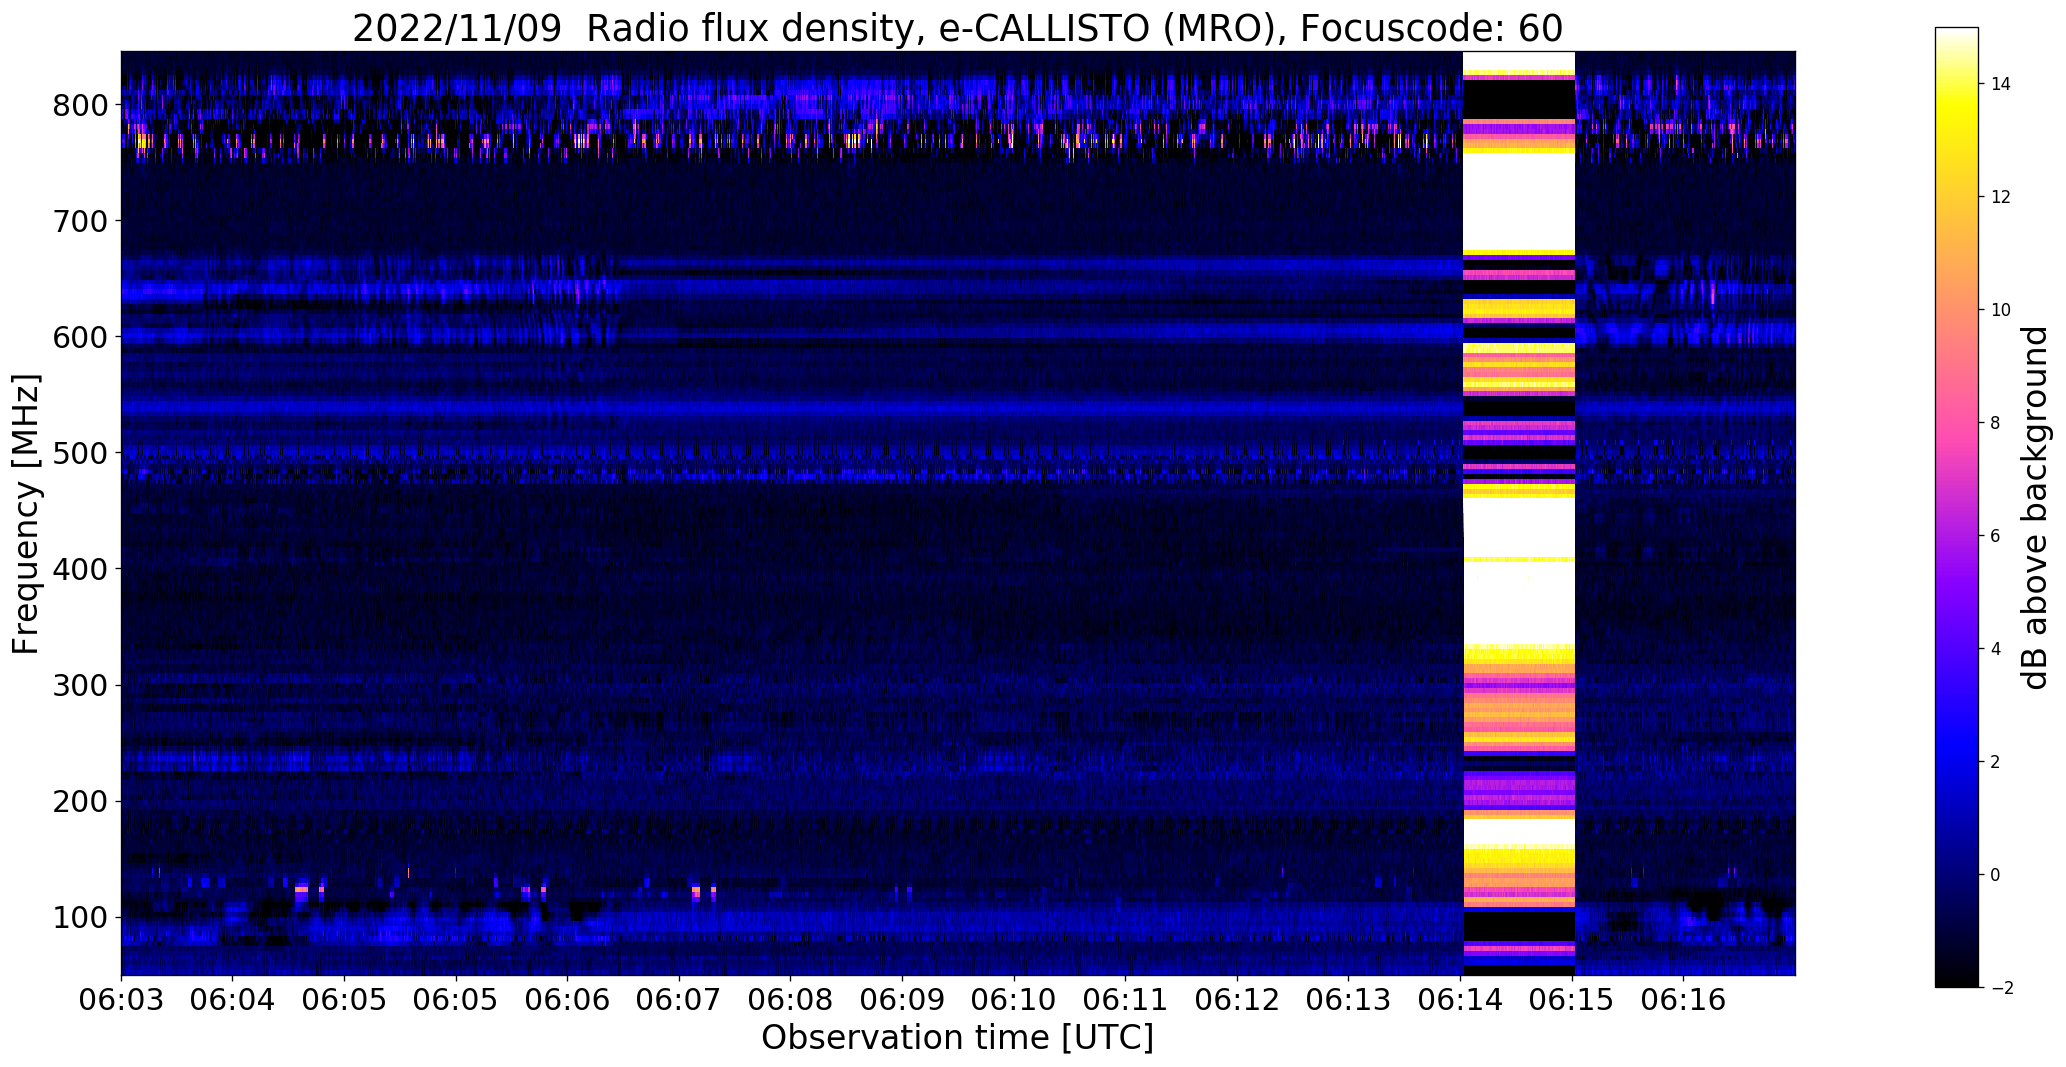
Task: Click the "Observation time [UTC]" x-axis label
Action: pyautogui.click(x=957, y=1038)
